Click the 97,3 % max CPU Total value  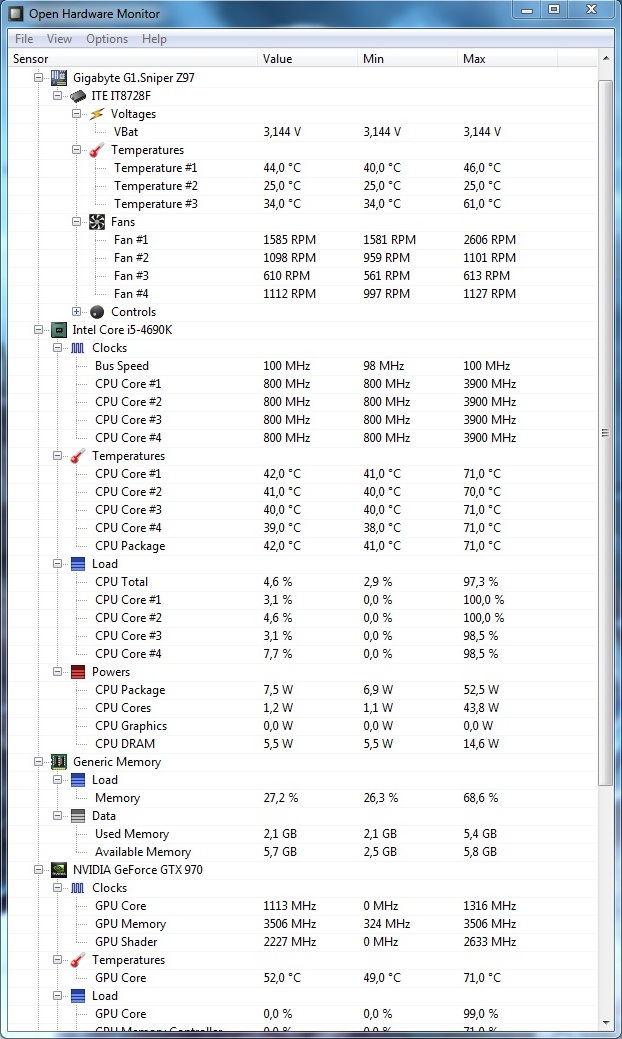point(481,582)
